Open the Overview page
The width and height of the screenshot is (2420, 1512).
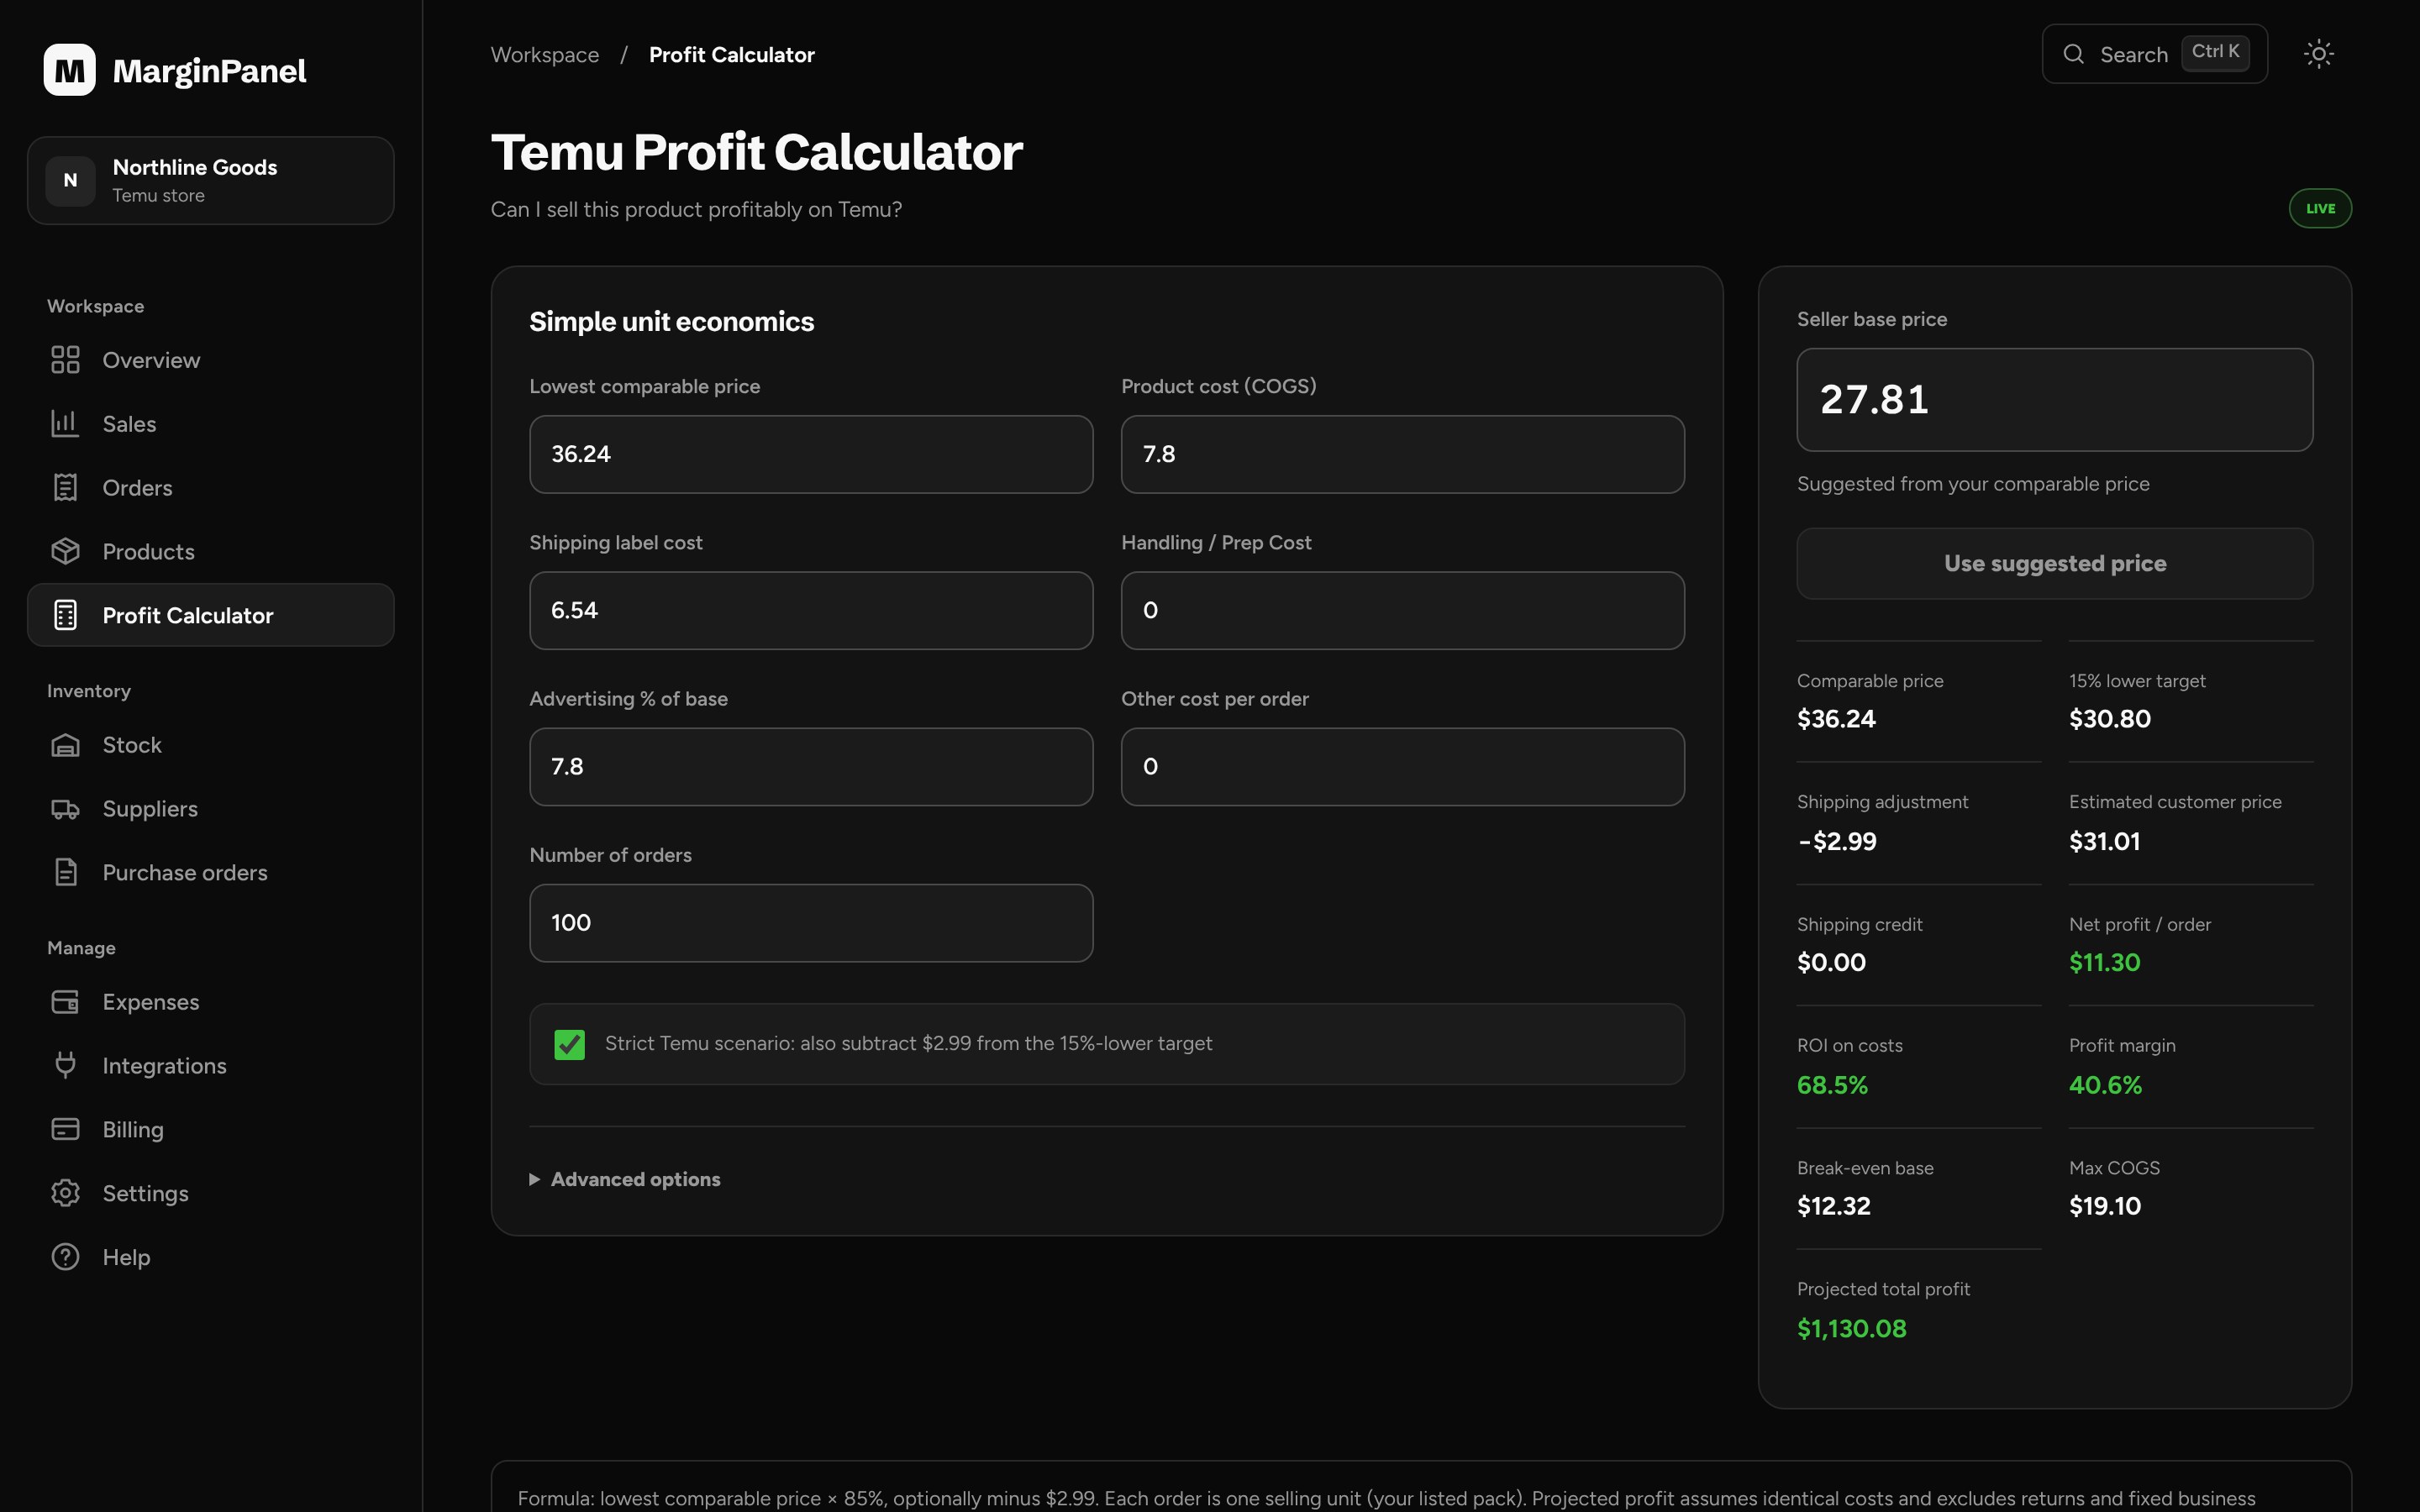pyautogui.click(x=211, y=360)
